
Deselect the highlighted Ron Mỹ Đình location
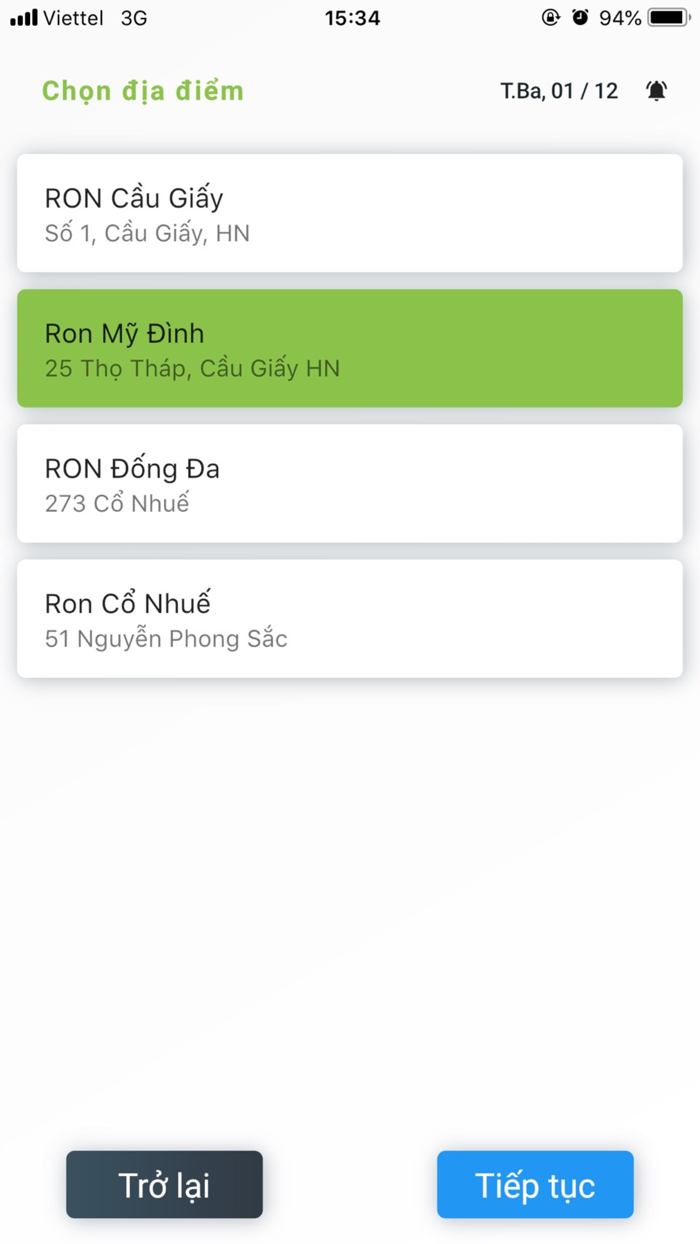[348, 348]
